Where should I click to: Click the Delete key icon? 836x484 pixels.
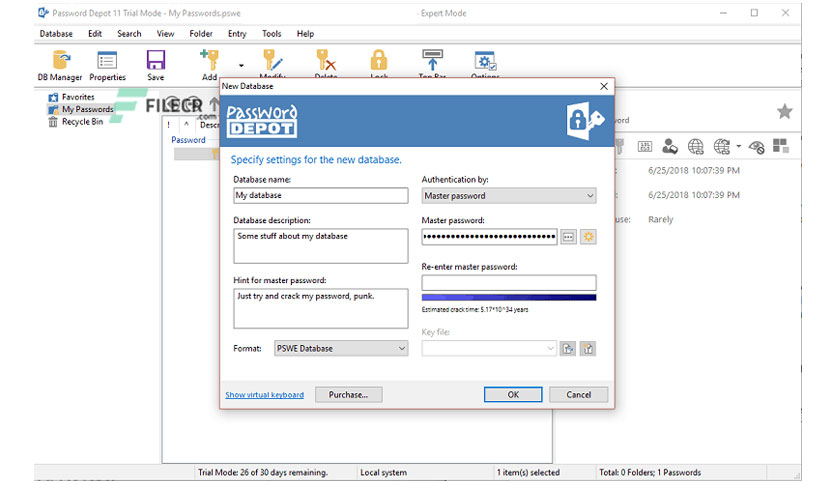tap(325, 60)
